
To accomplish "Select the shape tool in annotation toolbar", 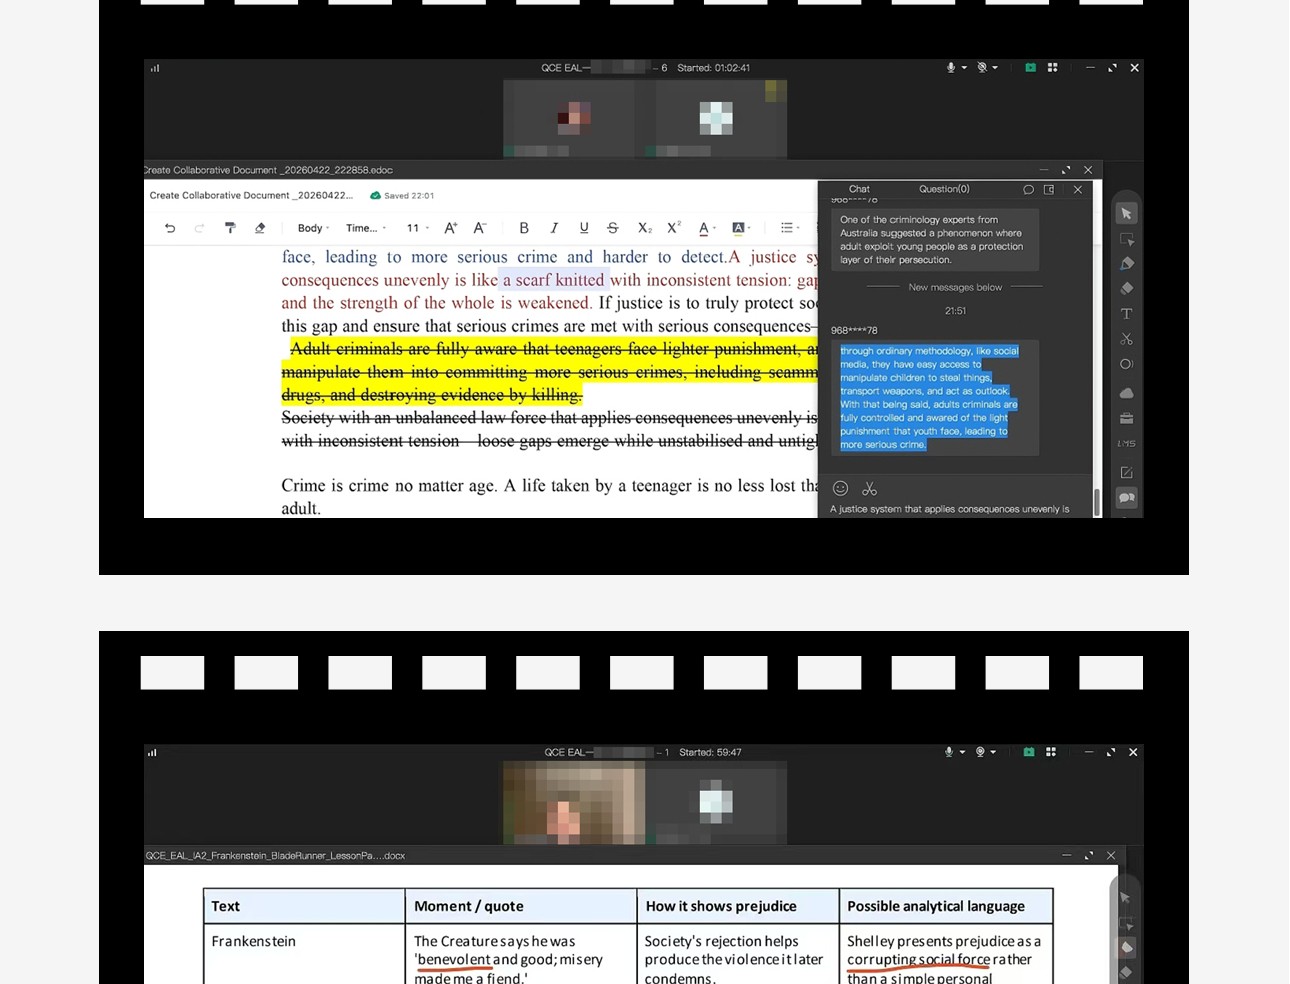I will [1127, 364].
